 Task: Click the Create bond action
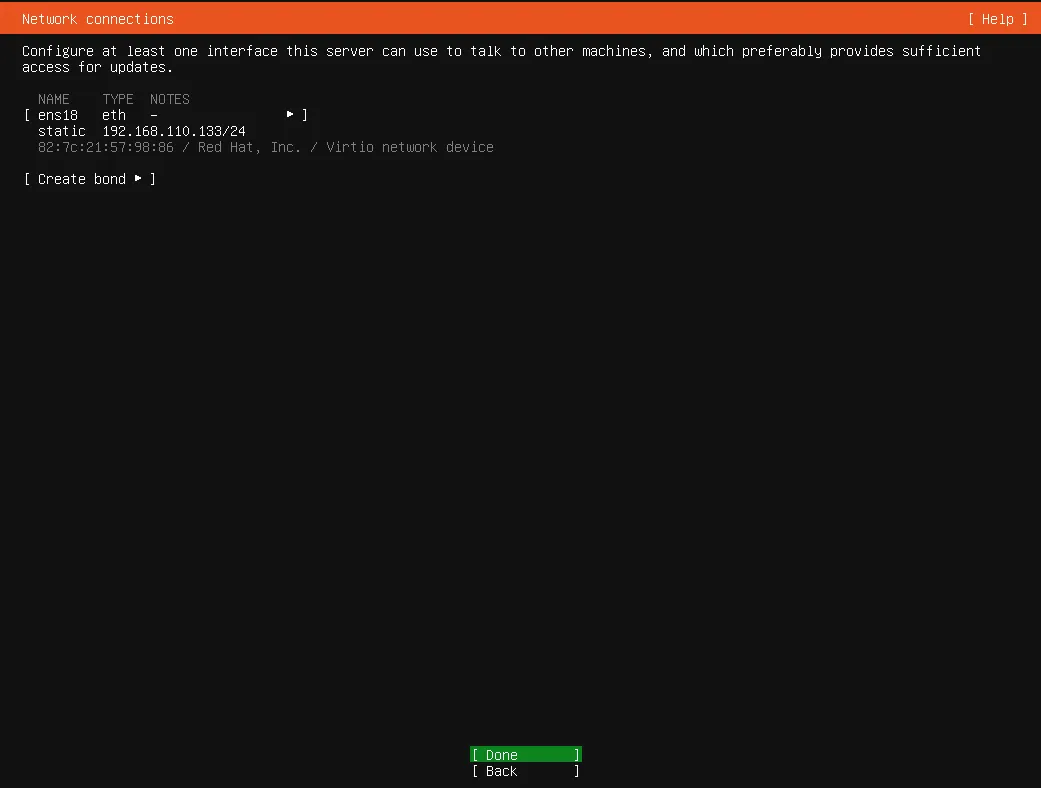coord(83,178)
